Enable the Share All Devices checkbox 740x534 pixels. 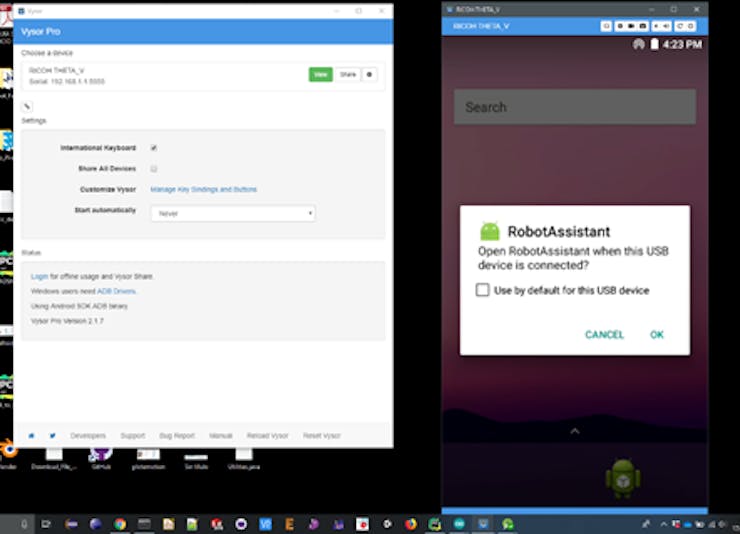pyautogui.click(x=154, y=169)
